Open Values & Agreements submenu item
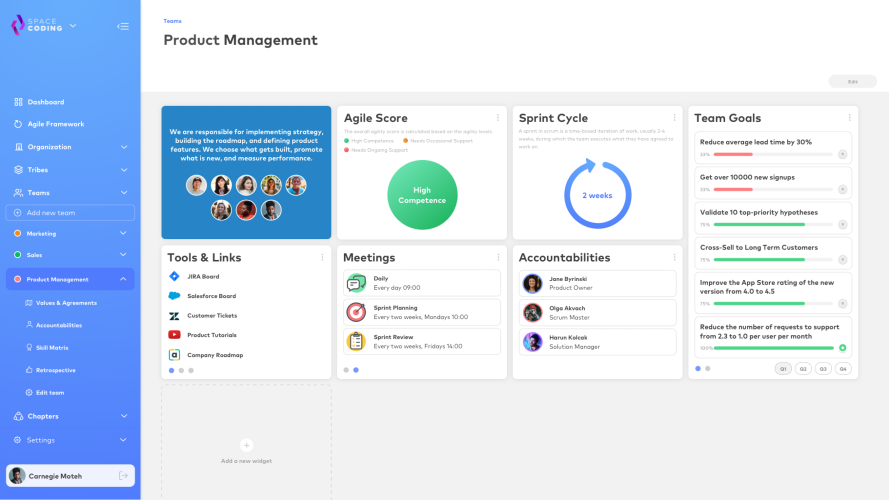889x500 pixels. [x=61, y=303]
